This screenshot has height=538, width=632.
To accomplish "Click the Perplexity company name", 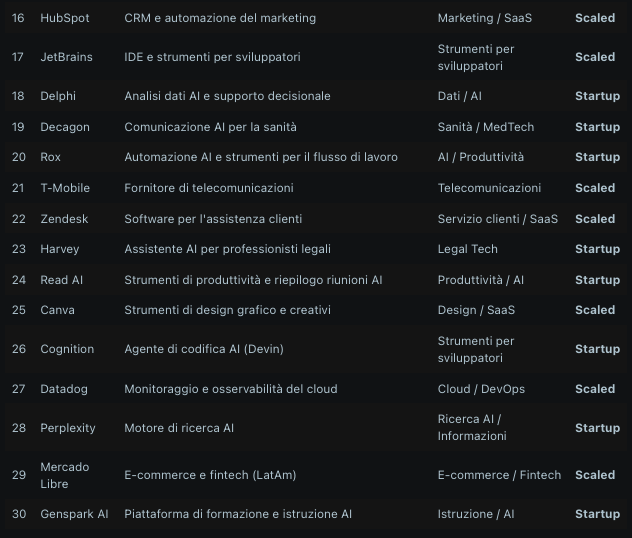I will coord(68,428).
